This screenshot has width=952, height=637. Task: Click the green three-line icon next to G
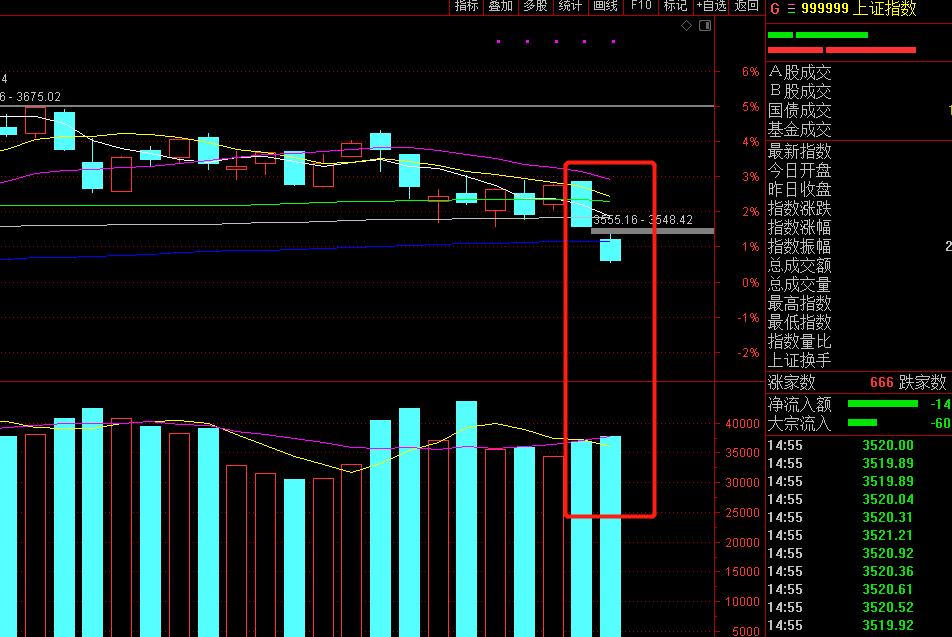point(790,8)
